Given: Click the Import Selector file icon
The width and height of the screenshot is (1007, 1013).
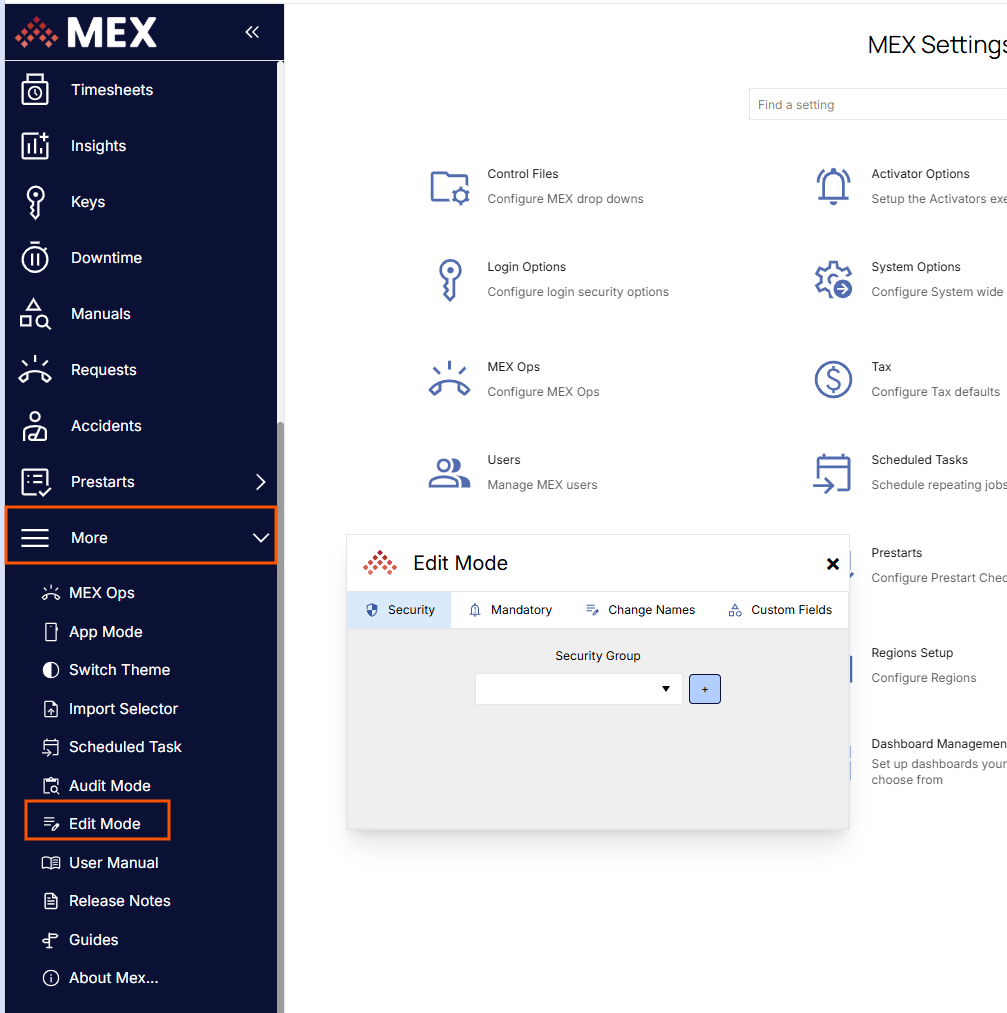Looking at the screenshot, I should (x=51, y=709).
